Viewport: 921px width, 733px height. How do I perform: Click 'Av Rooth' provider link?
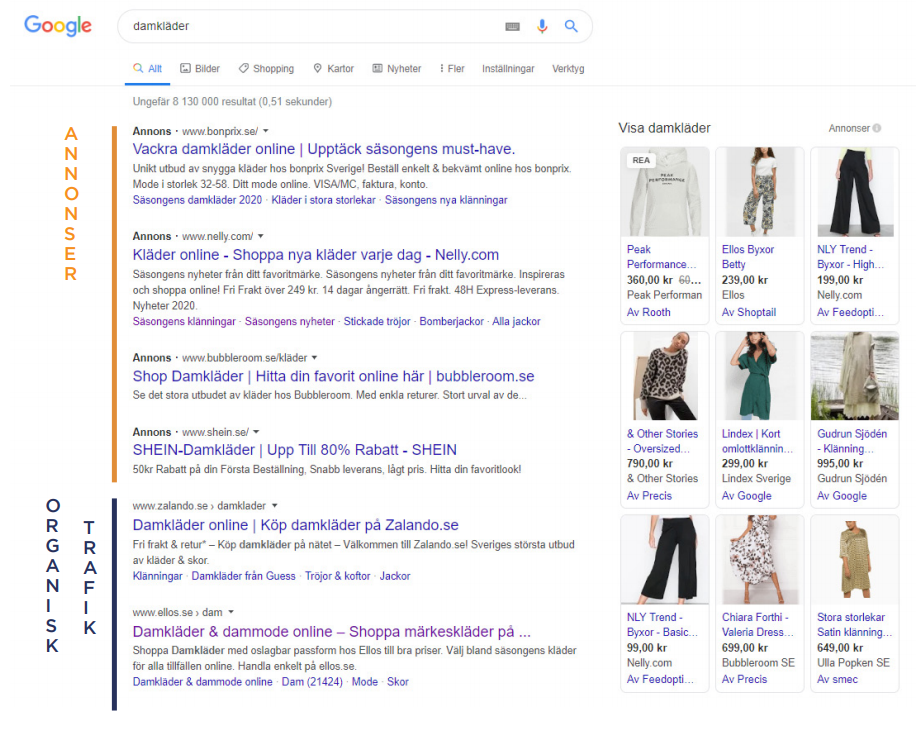(648, 312)
